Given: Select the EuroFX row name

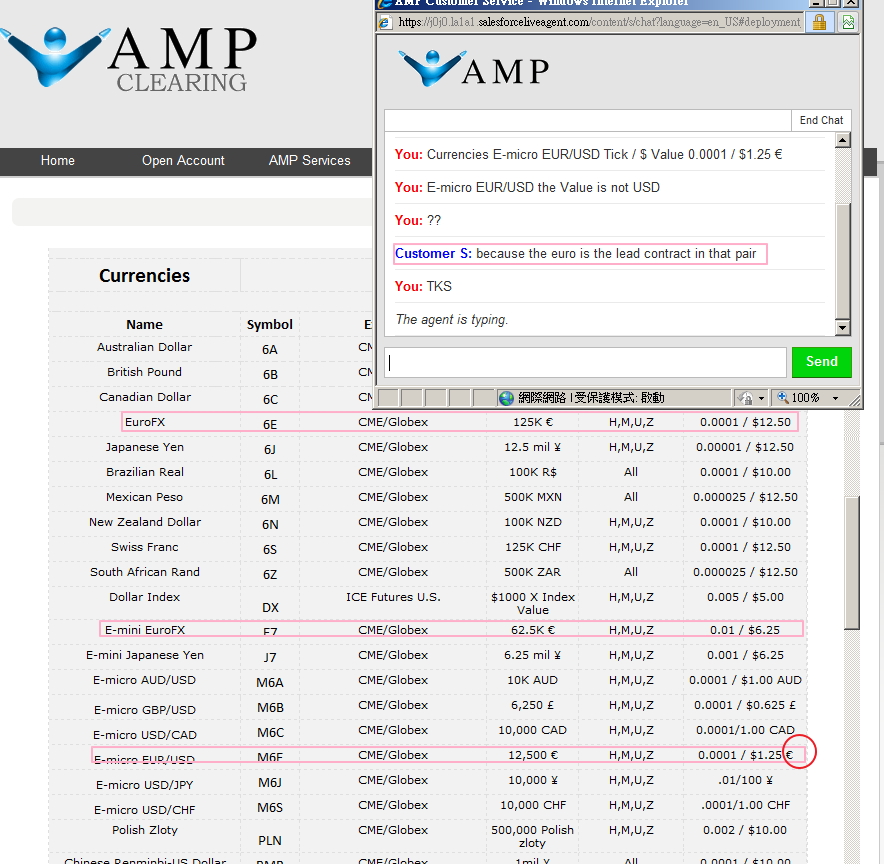Looking at the screenshot, I should click(145, 422).
